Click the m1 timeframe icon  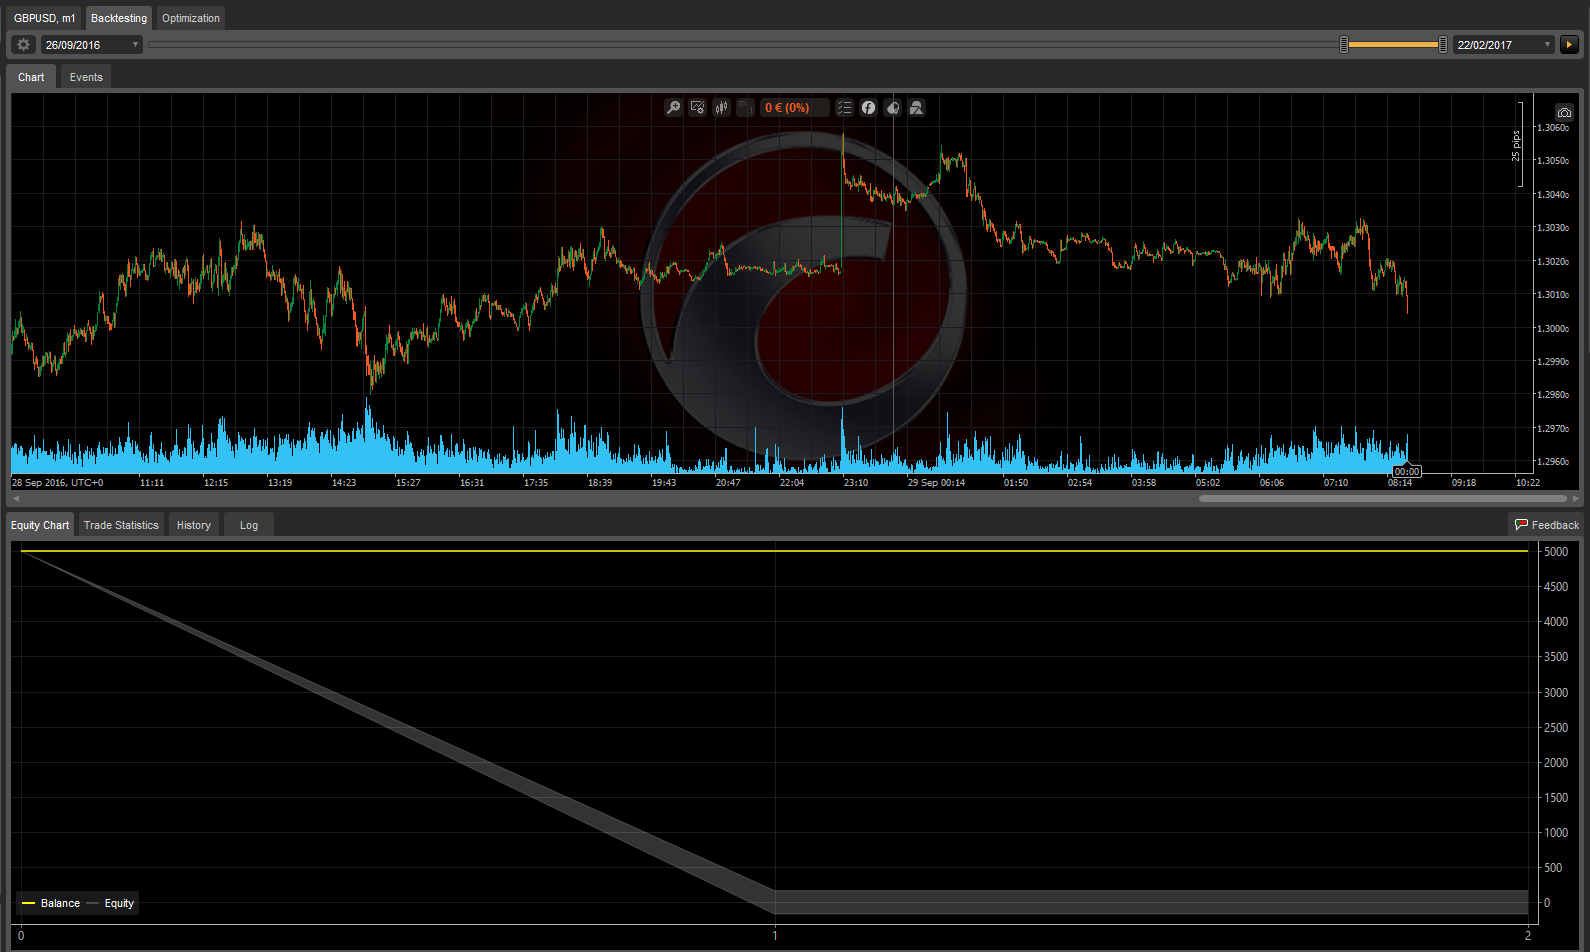point(746,108)
